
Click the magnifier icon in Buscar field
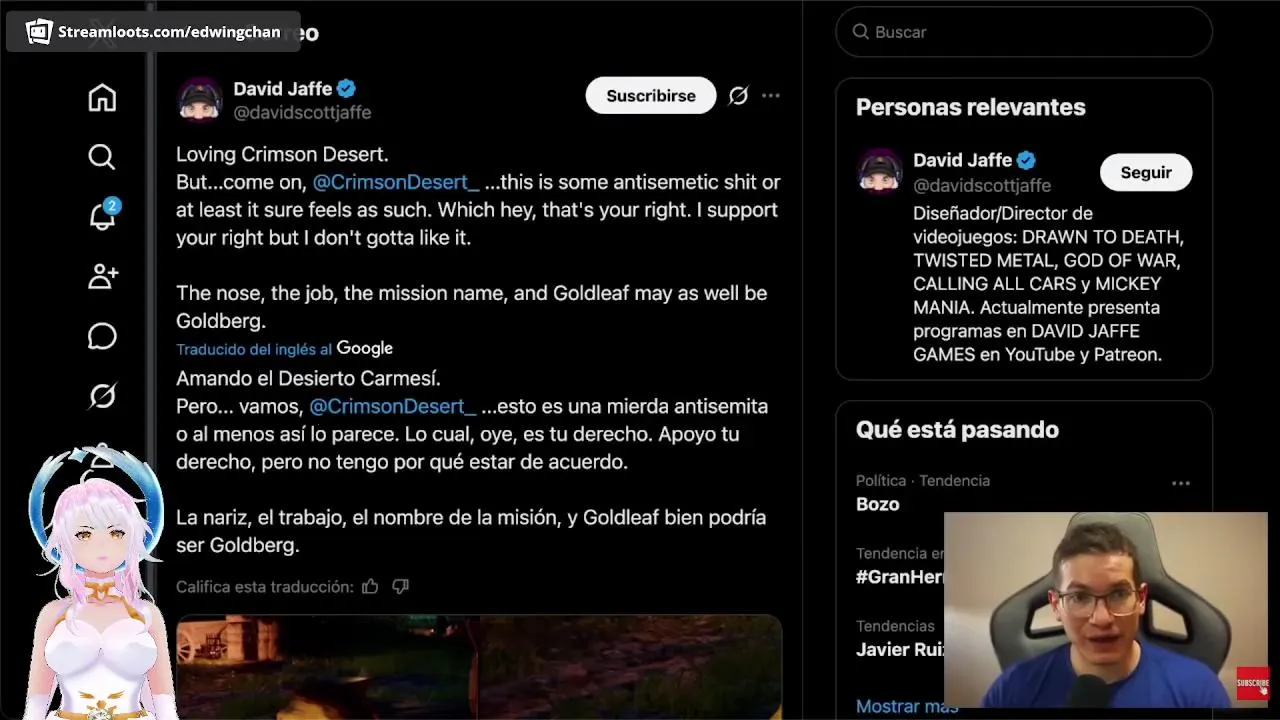pos(860,32)
